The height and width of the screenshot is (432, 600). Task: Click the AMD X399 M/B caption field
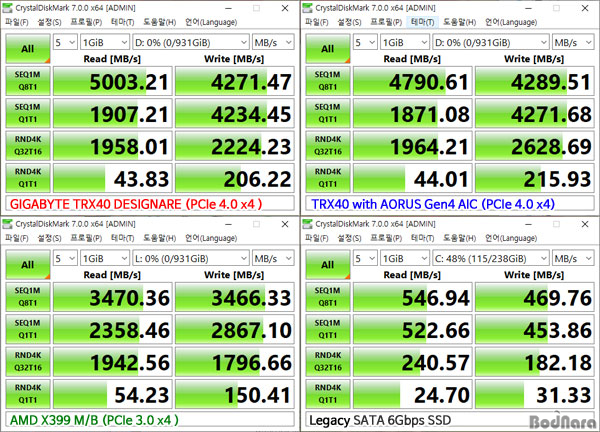coord(150,420)
